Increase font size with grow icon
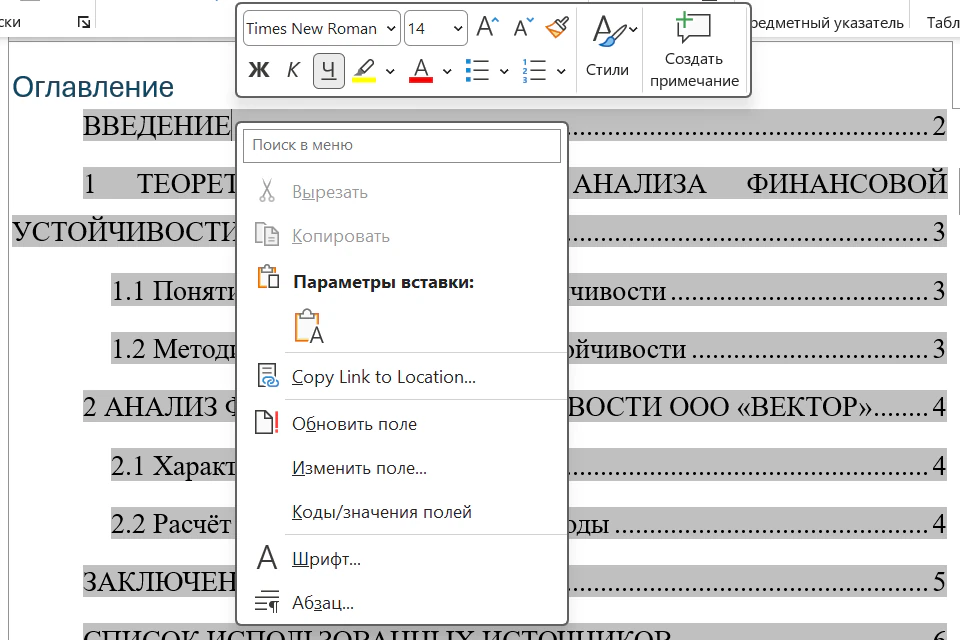The height and width of the screenshot is (640, 960). tap(488, 28)
